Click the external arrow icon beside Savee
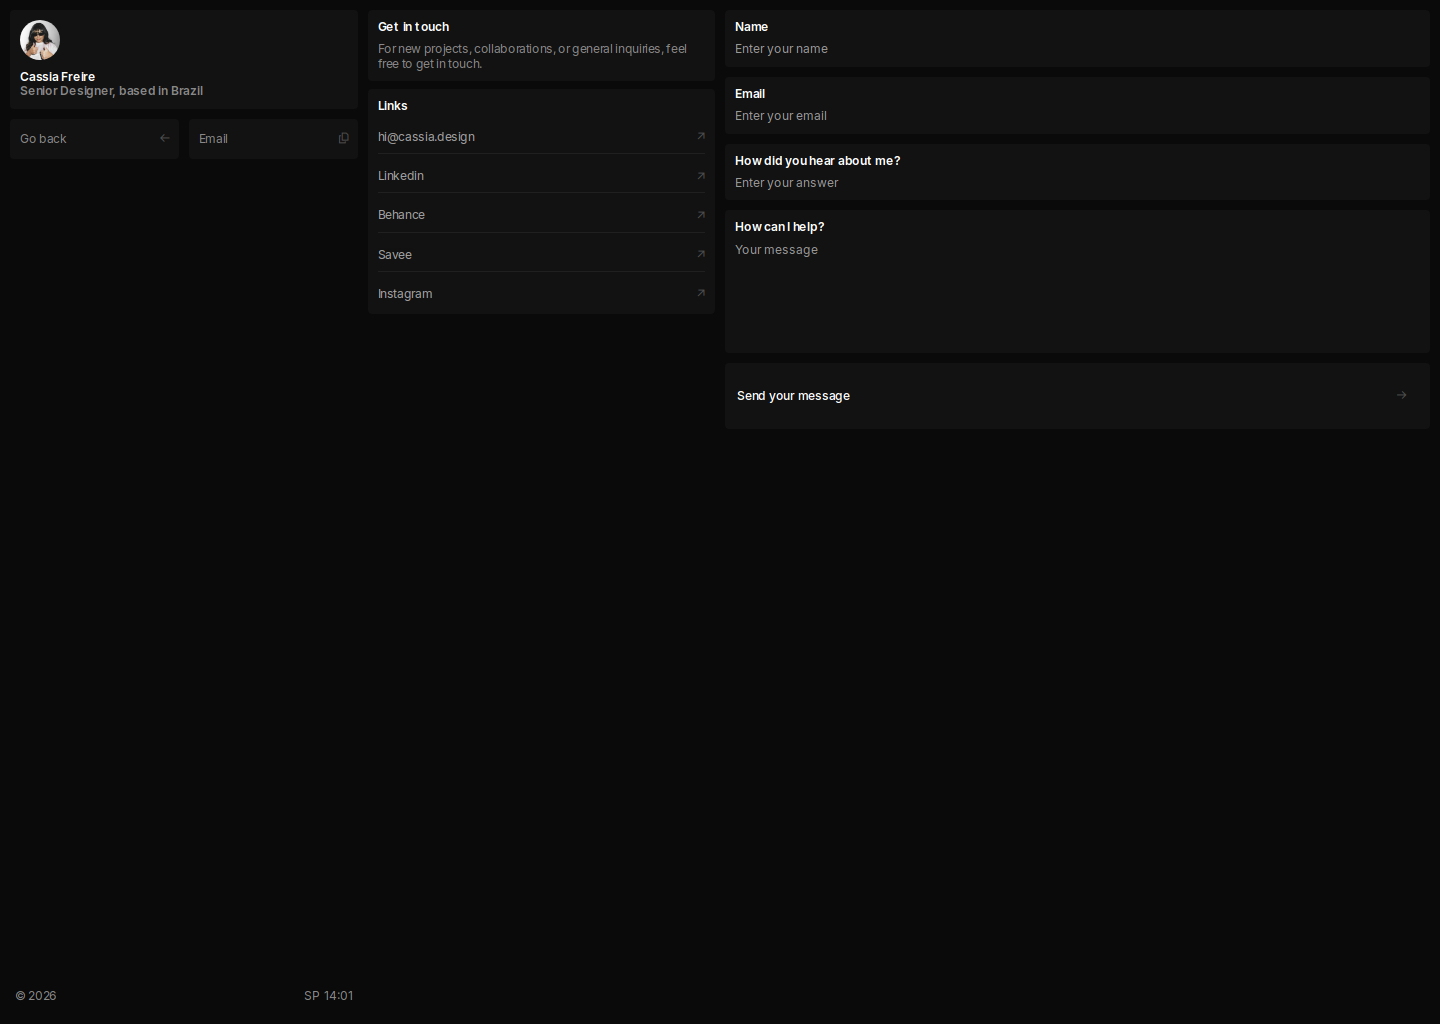 click(701, 254)
